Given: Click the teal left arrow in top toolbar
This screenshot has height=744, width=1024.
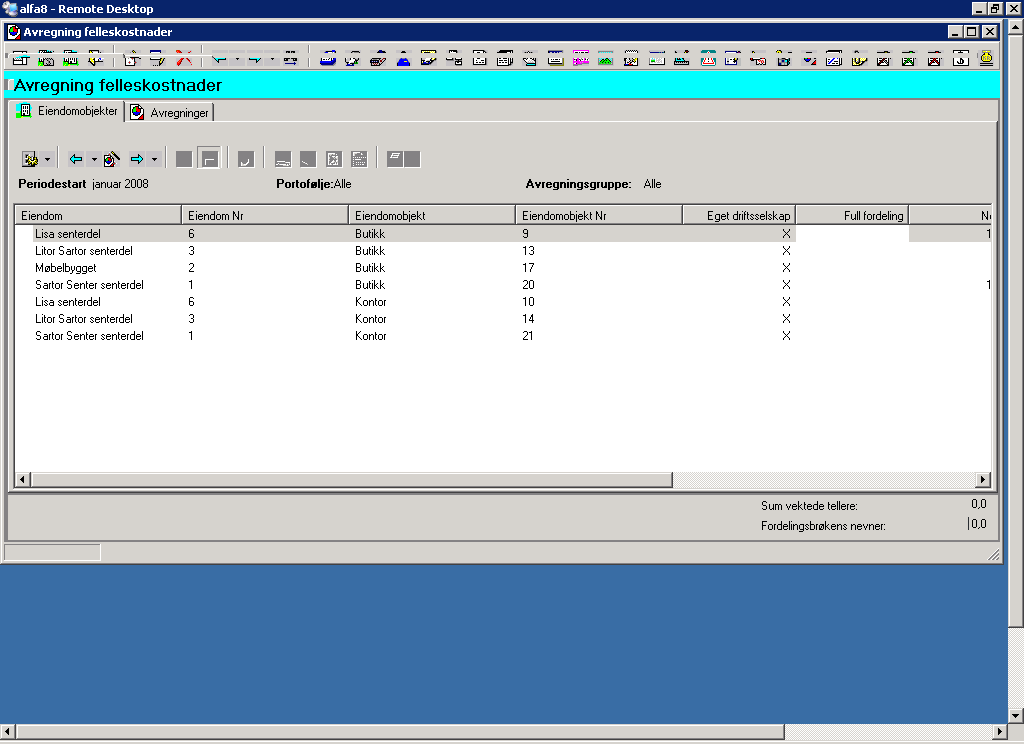Looking at the screenshot, I should [219, 59].
